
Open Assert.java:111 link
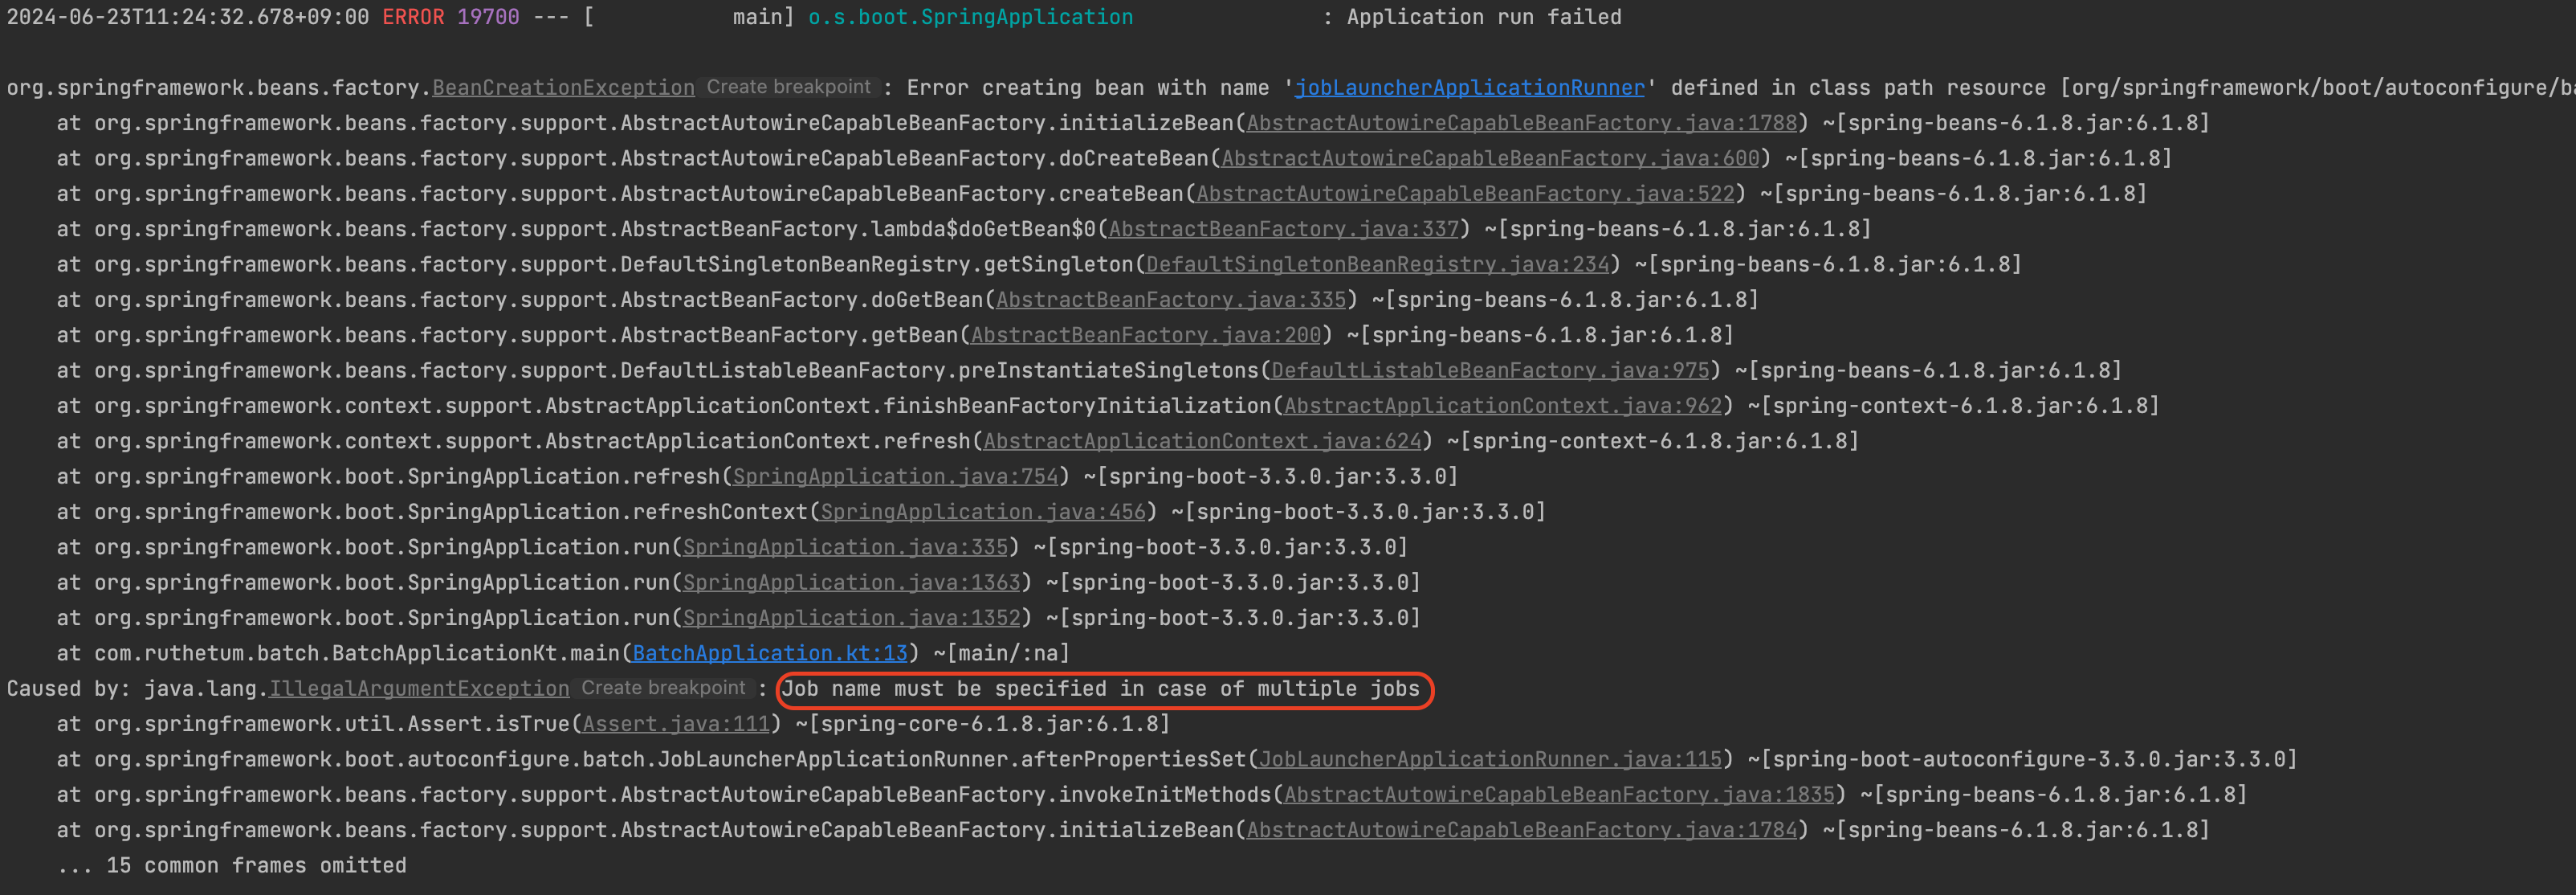pyautogui.click(x=676, y=724)
